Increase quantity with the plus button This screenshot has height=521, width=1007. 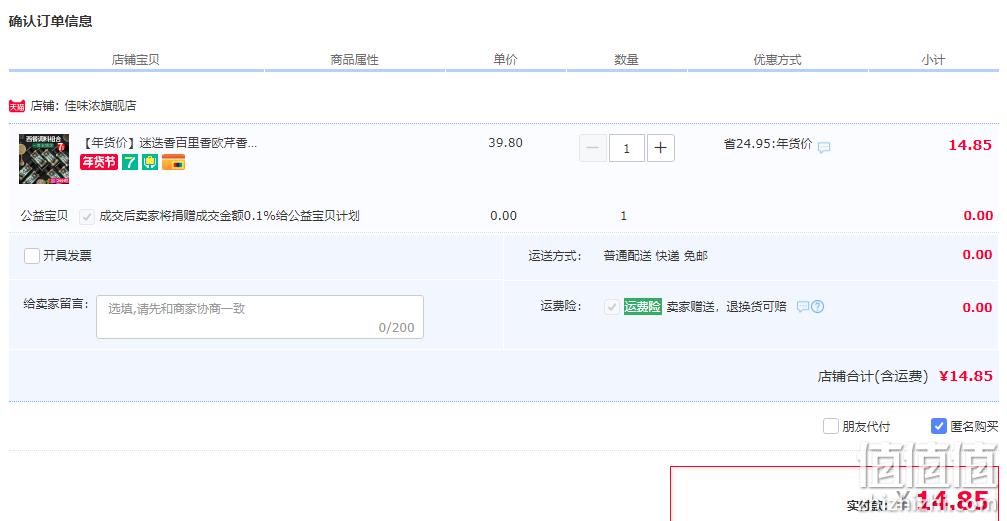pos(660,148)
